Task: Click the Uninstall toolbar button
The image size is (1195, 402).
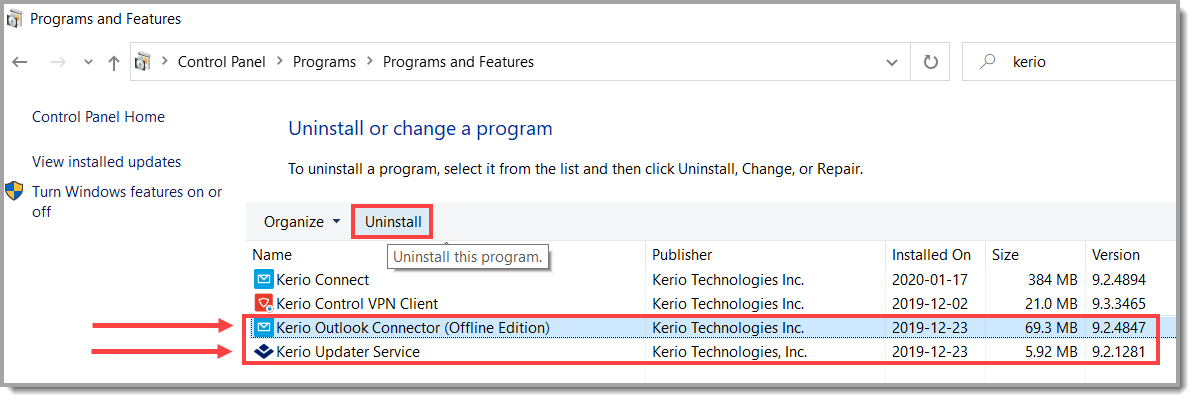Action: (393, 222)
